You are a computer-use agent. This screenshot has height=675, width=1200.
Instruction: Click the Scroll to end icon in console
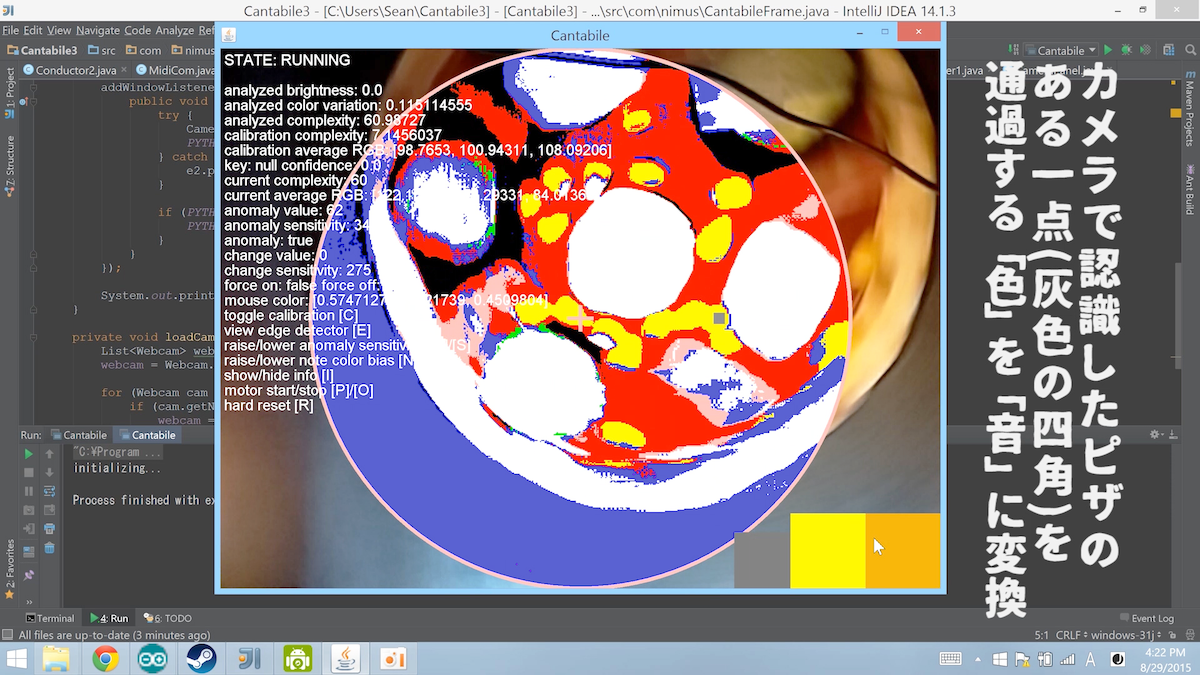tap(49, 510)
